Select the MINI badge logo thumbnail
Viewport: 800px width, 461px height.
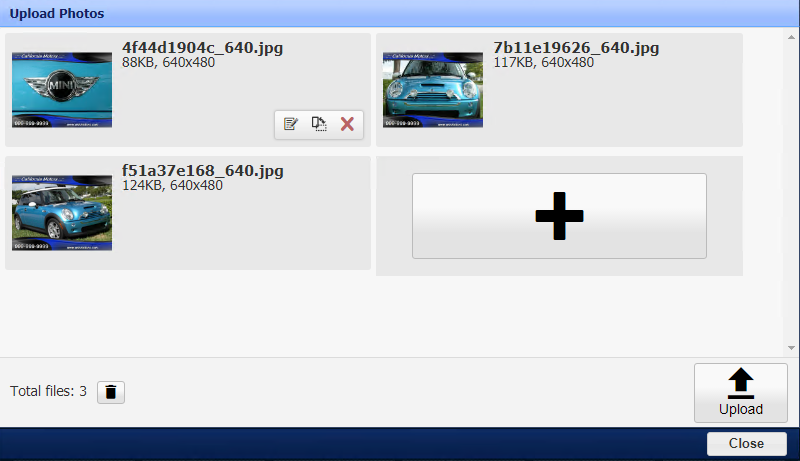[x=62, y=90]
